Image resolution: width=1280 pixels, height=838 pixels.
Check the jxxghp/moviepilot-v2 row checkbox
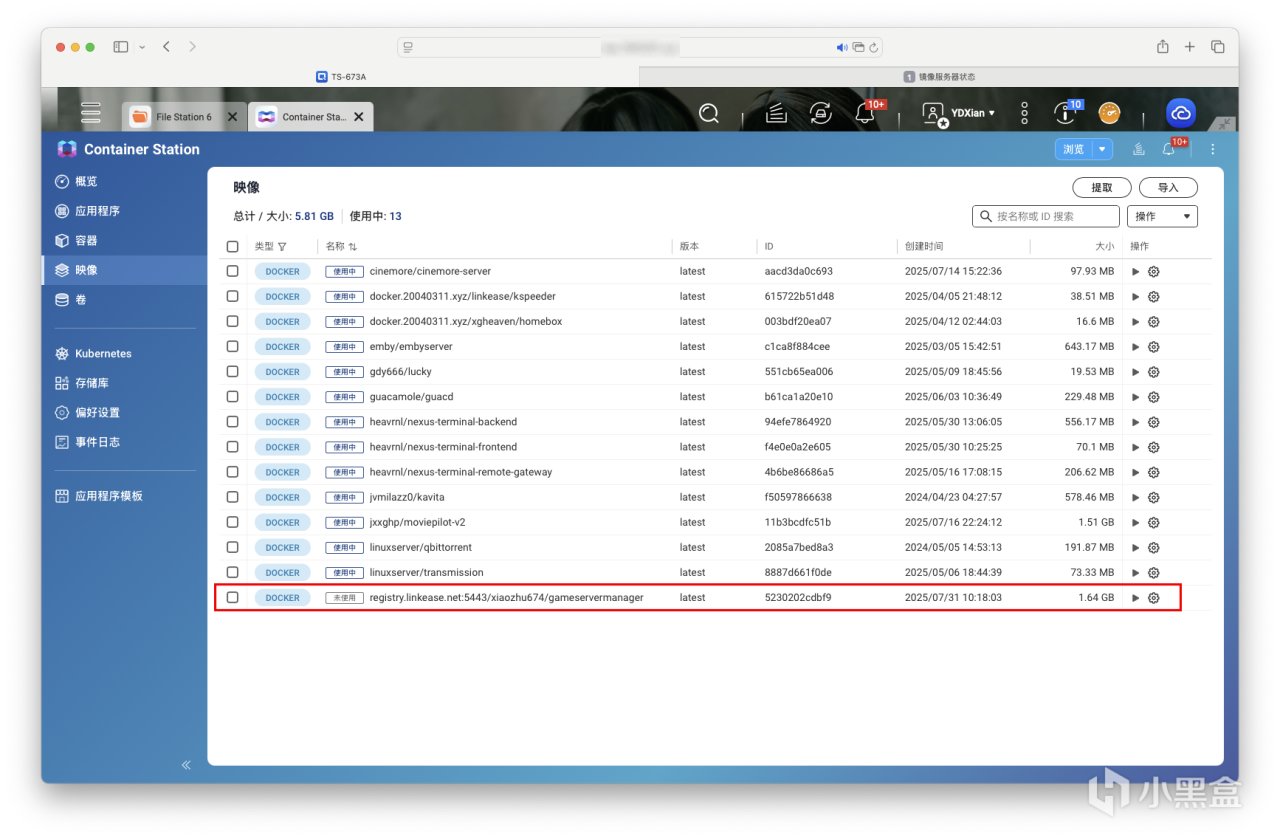pyautogui.click(x=233, y=522)
